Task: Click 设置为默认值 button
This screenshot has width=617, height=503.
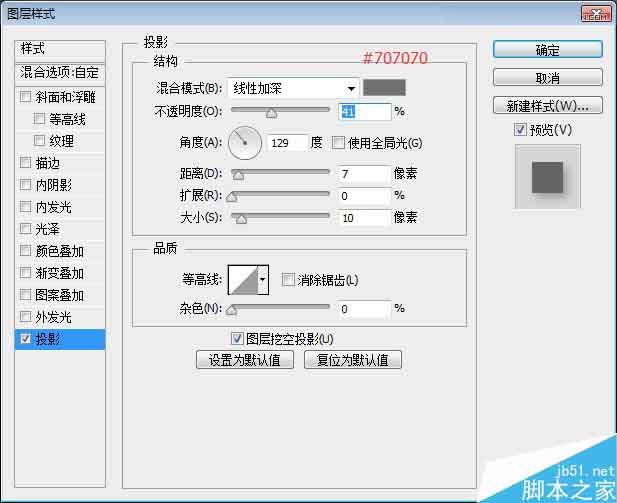Action: click(245, 360)
